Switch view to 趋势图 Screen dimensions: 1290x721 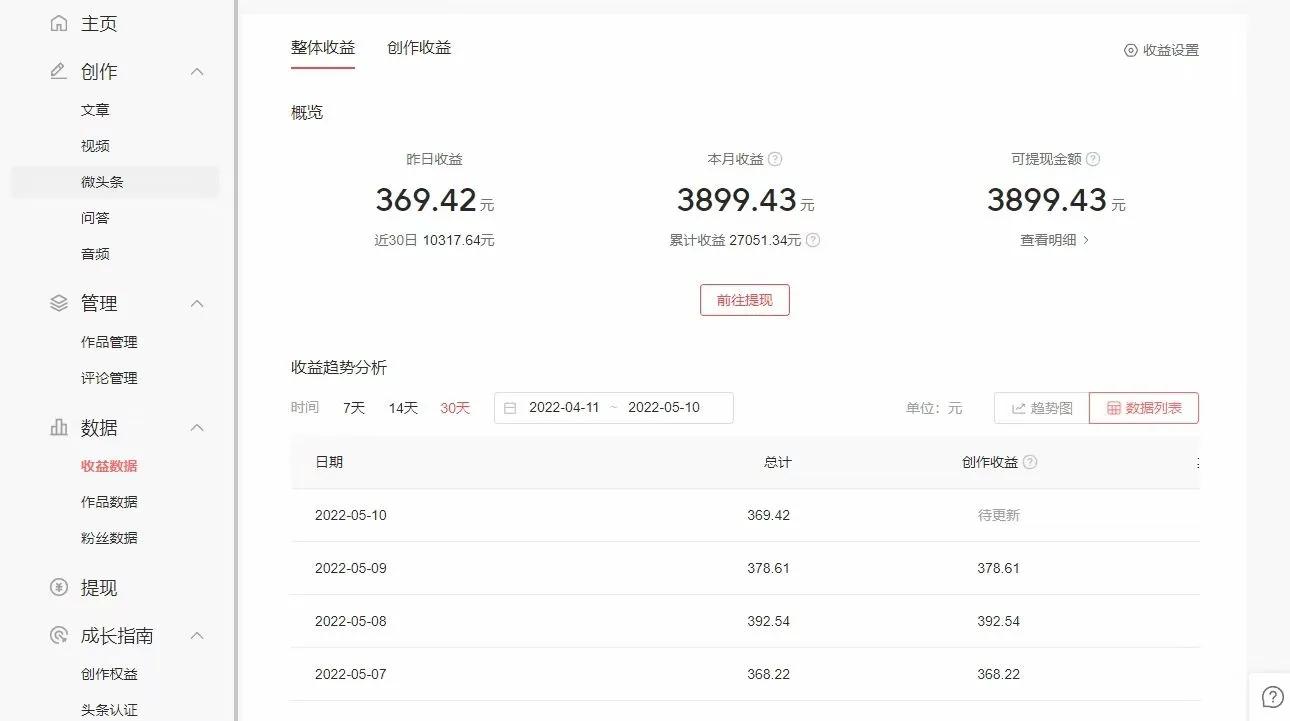coord(1041,408)
